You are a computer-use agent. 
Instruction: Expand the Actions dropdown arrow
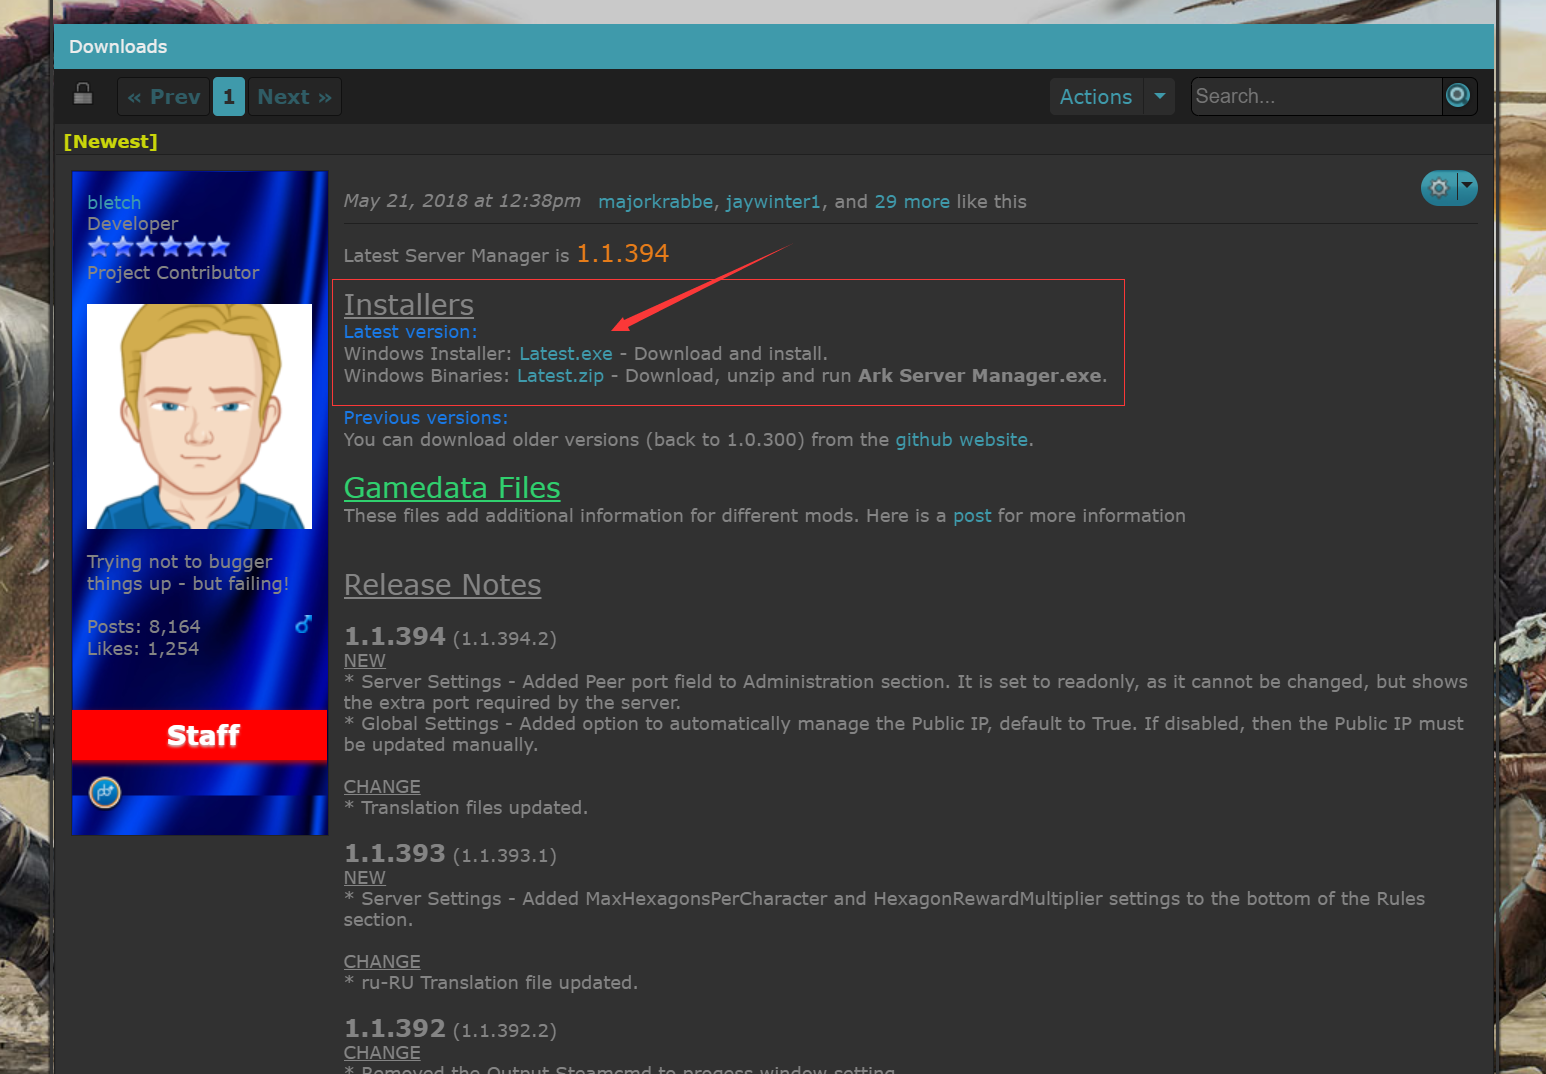(x=1159, y=96)
